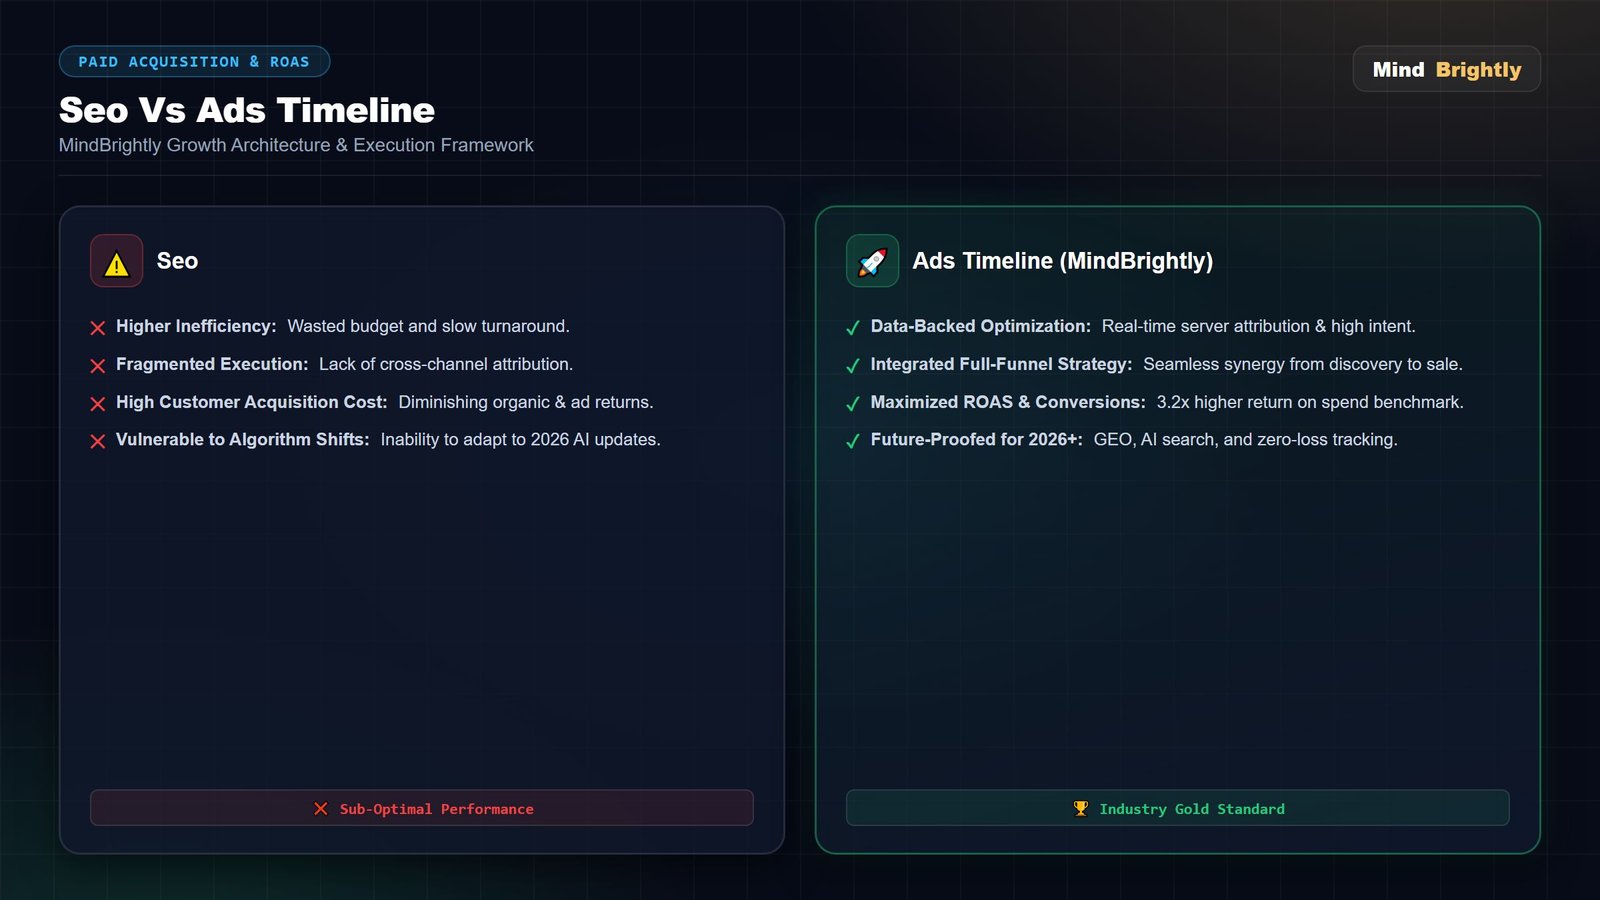Select the 'Future-Proofed for 2026+:' label
The image size is (1600, 900).
click(977, 439)
